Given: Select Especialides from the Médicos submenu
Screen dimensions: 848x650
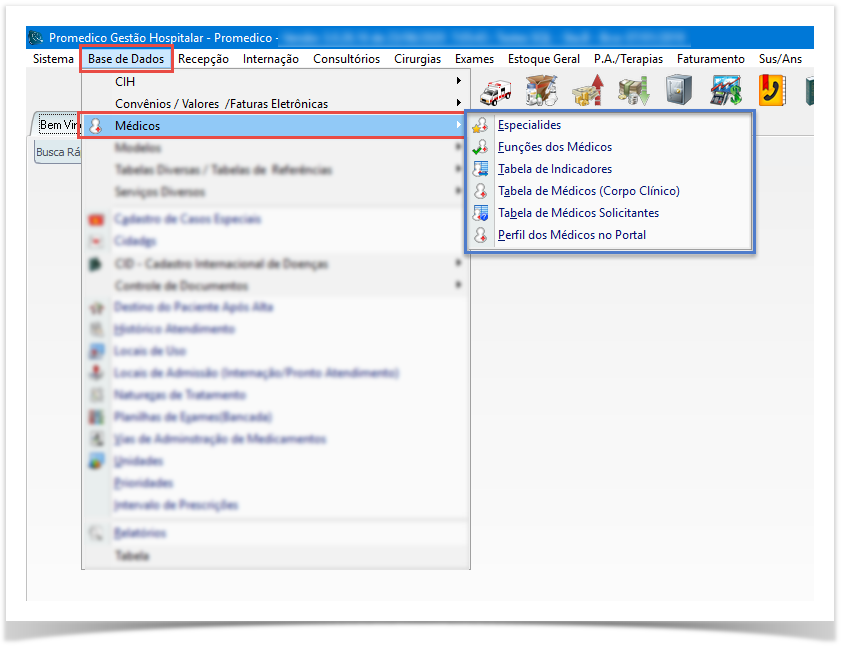Looking at the screenshot, I should [529, 126].
